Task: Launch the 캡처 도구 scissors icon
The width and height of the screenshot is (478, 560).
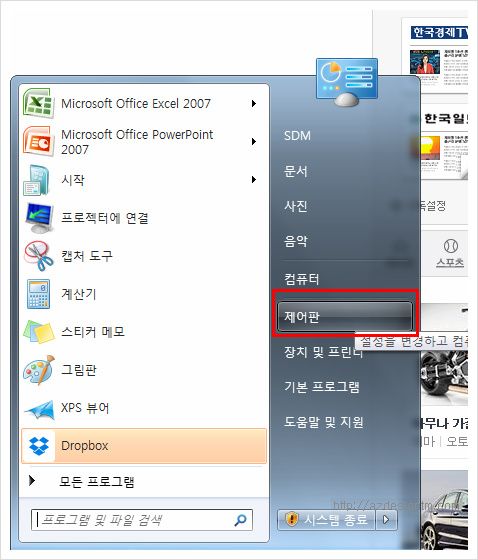Action: (x=39, y=256)
